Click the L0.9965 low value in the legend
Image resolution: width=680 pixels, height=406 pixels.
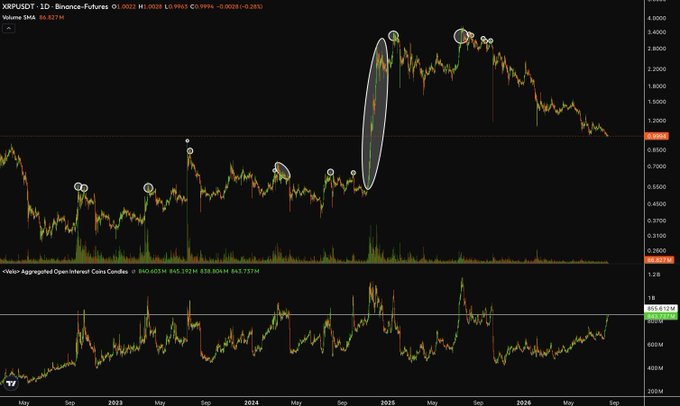[176, 7]
